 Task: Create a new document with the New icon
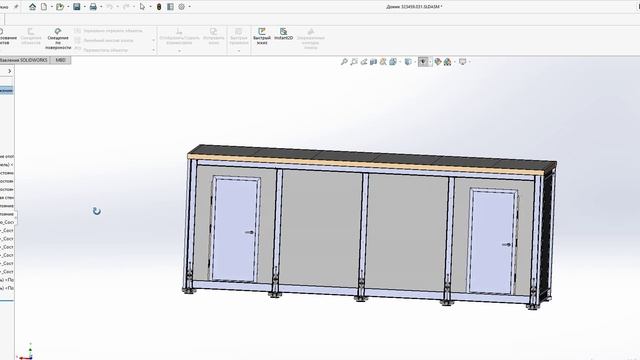[44, 7]
